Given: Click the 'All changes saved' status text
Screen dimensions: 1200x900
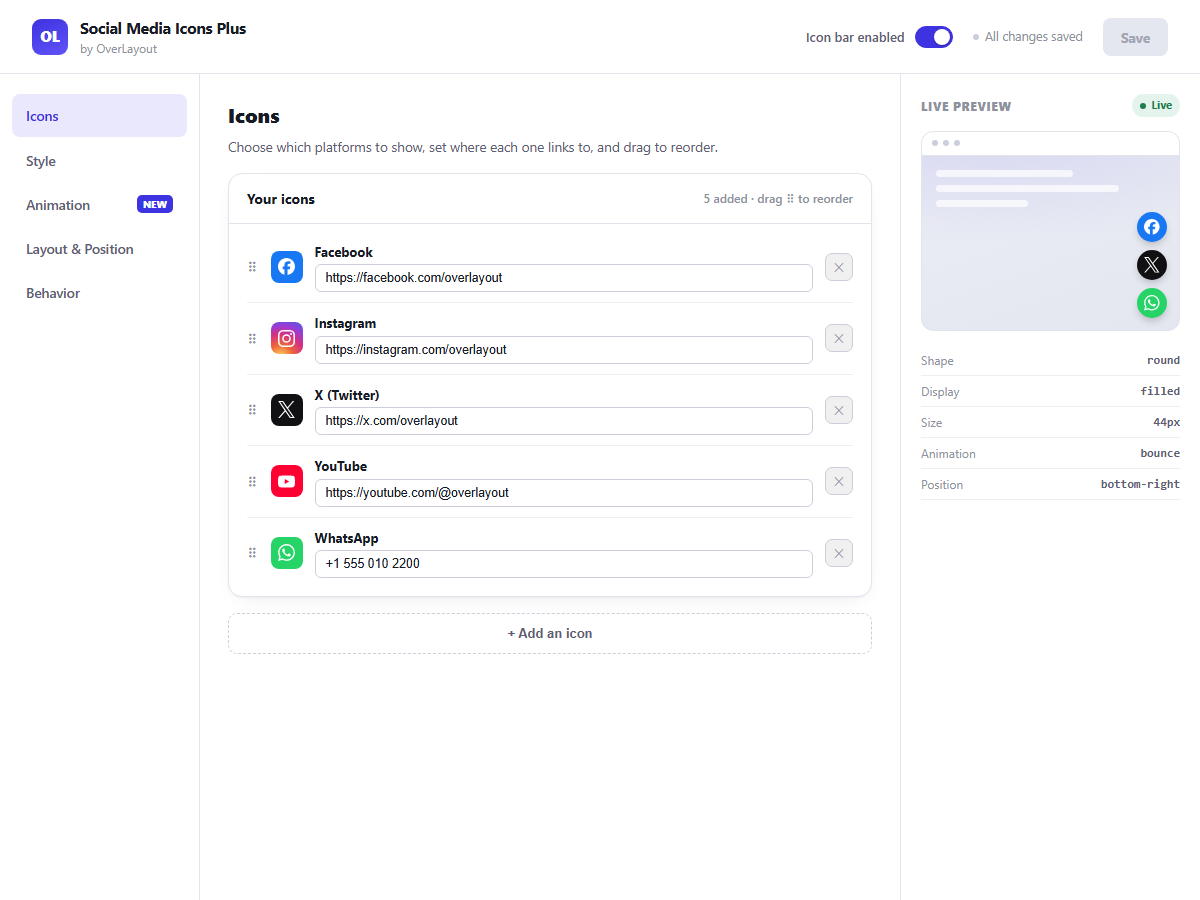Looking at the screenshot, I should [1034, 37].
